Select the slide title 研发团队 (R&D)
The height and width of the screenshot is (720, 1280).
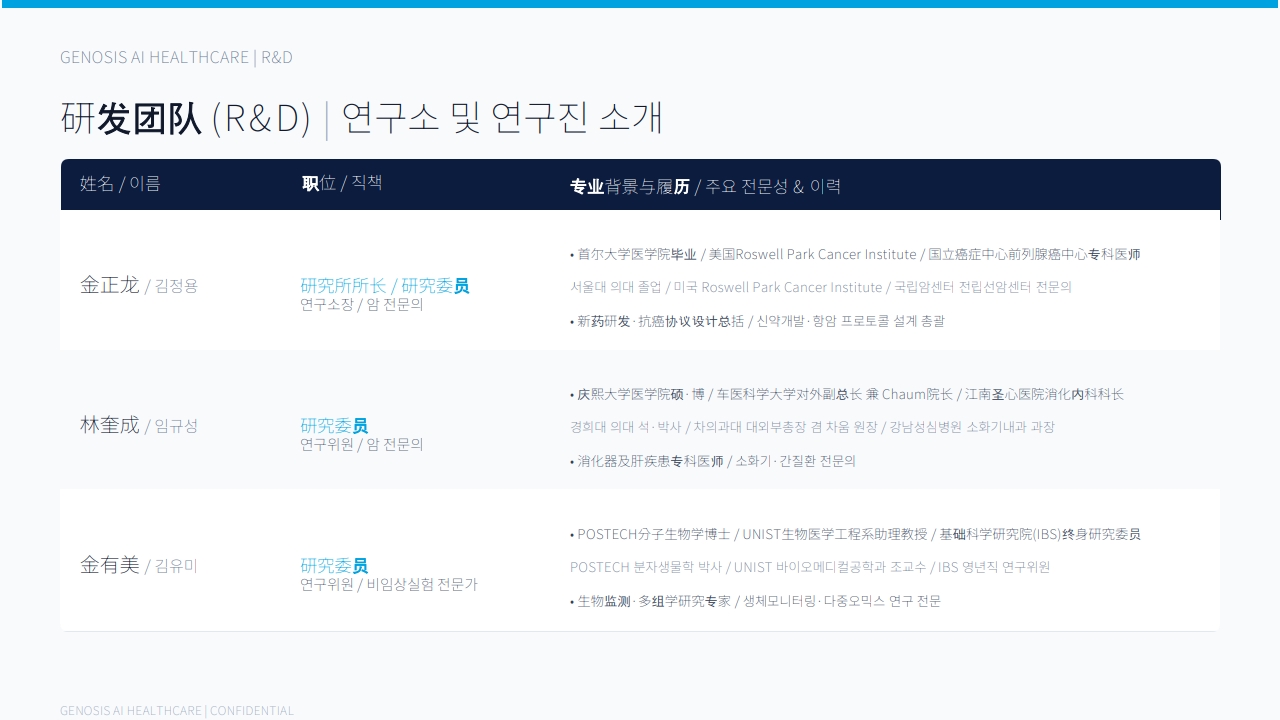(186, 118)
